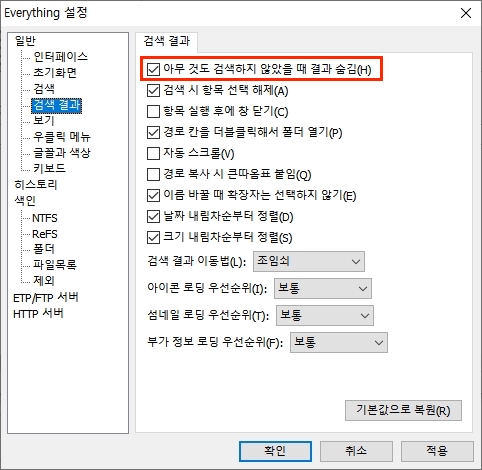Enable '항목 실행 후에 창 닫기(C)'
Image resolution: width=482 pixels, height=470 pixels.
[153, 112]
